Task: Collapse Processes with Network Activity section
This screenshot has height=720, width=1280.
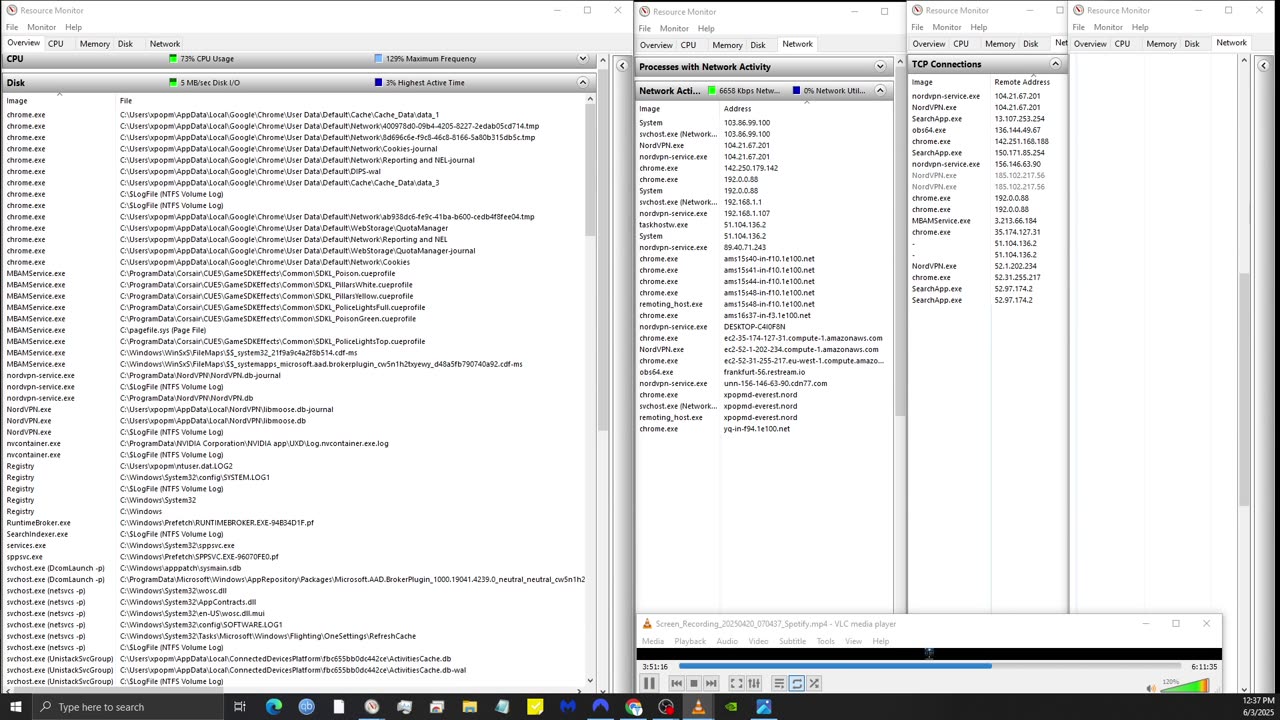Action: click(880, 67)
